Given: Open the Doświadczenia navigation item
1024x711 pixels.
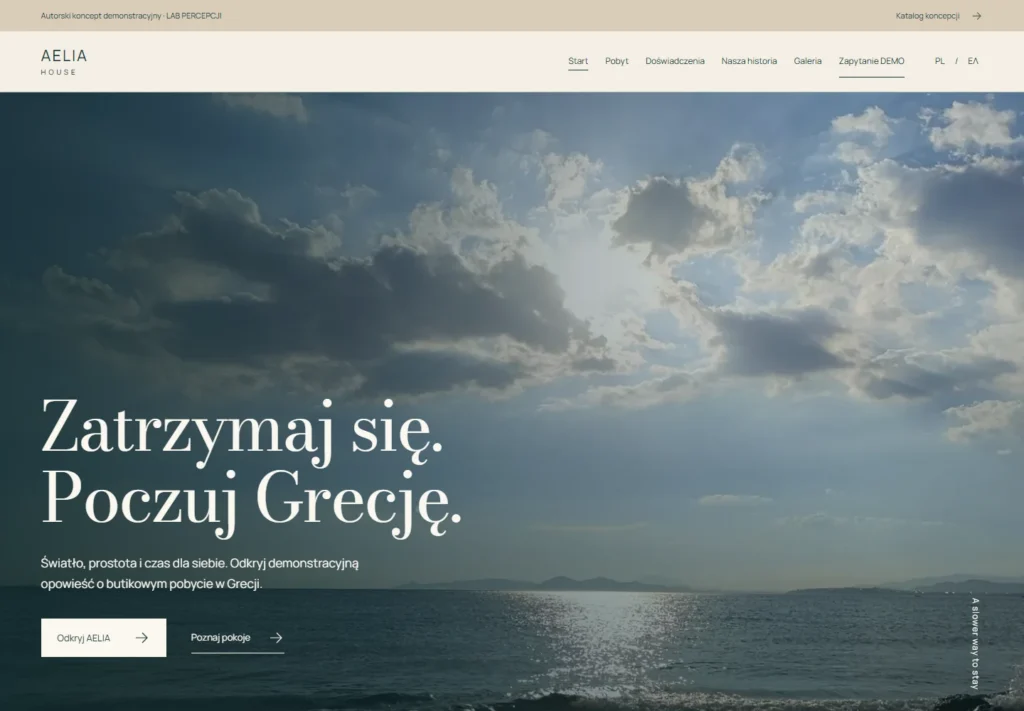Looking at the screenshot, I should (675, 61).
